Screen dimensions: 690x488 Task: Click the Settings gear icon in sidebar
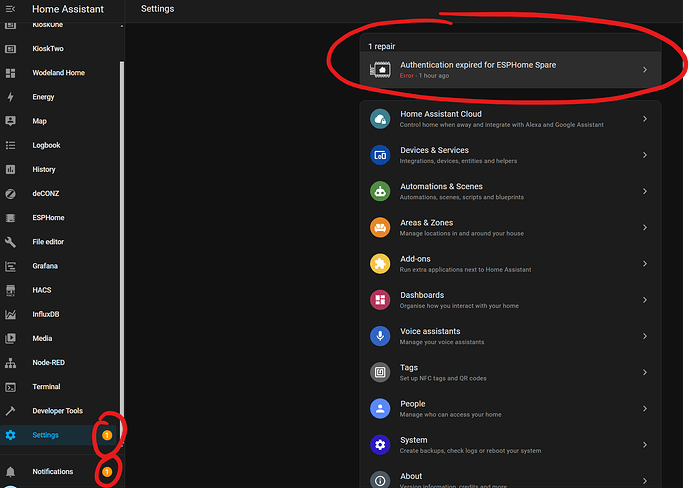[10, 435]
